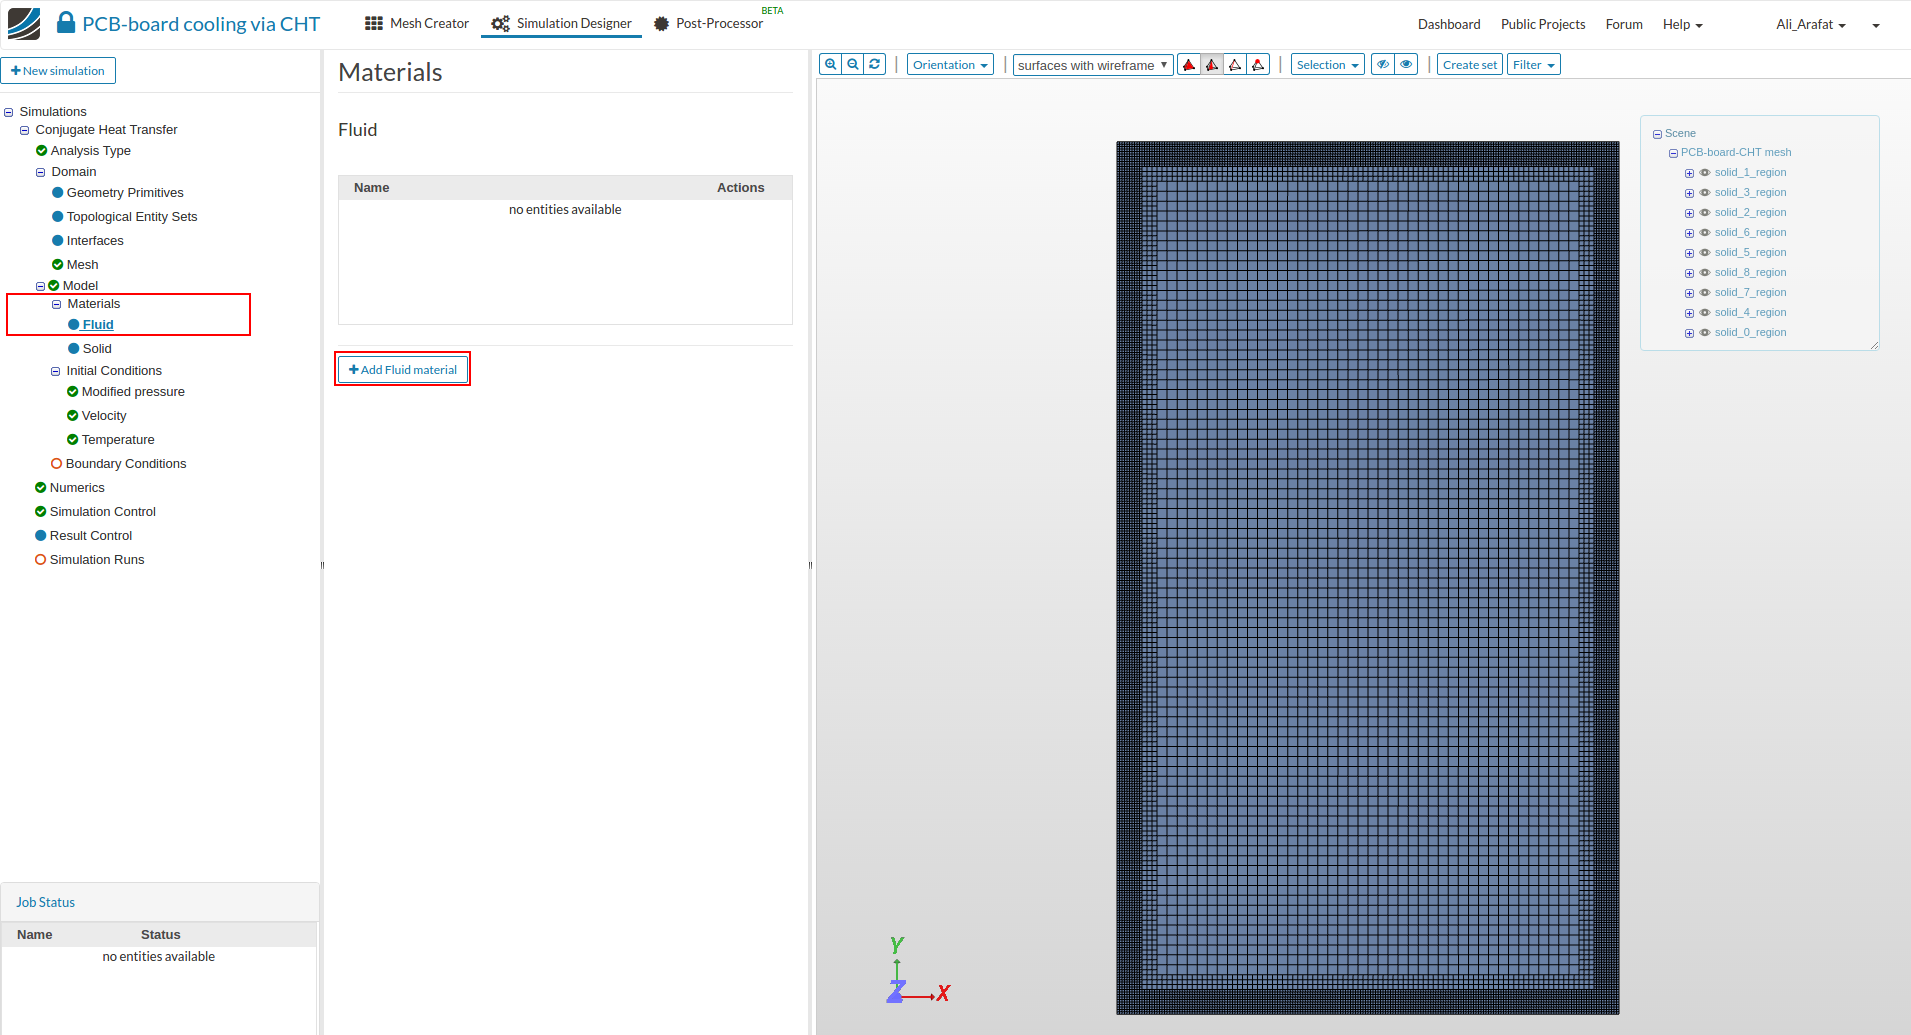The width and height of the screenshot is (1911, 1035).
Task: Select Temperature under Initial Conditions
Action: click(118, 440)
